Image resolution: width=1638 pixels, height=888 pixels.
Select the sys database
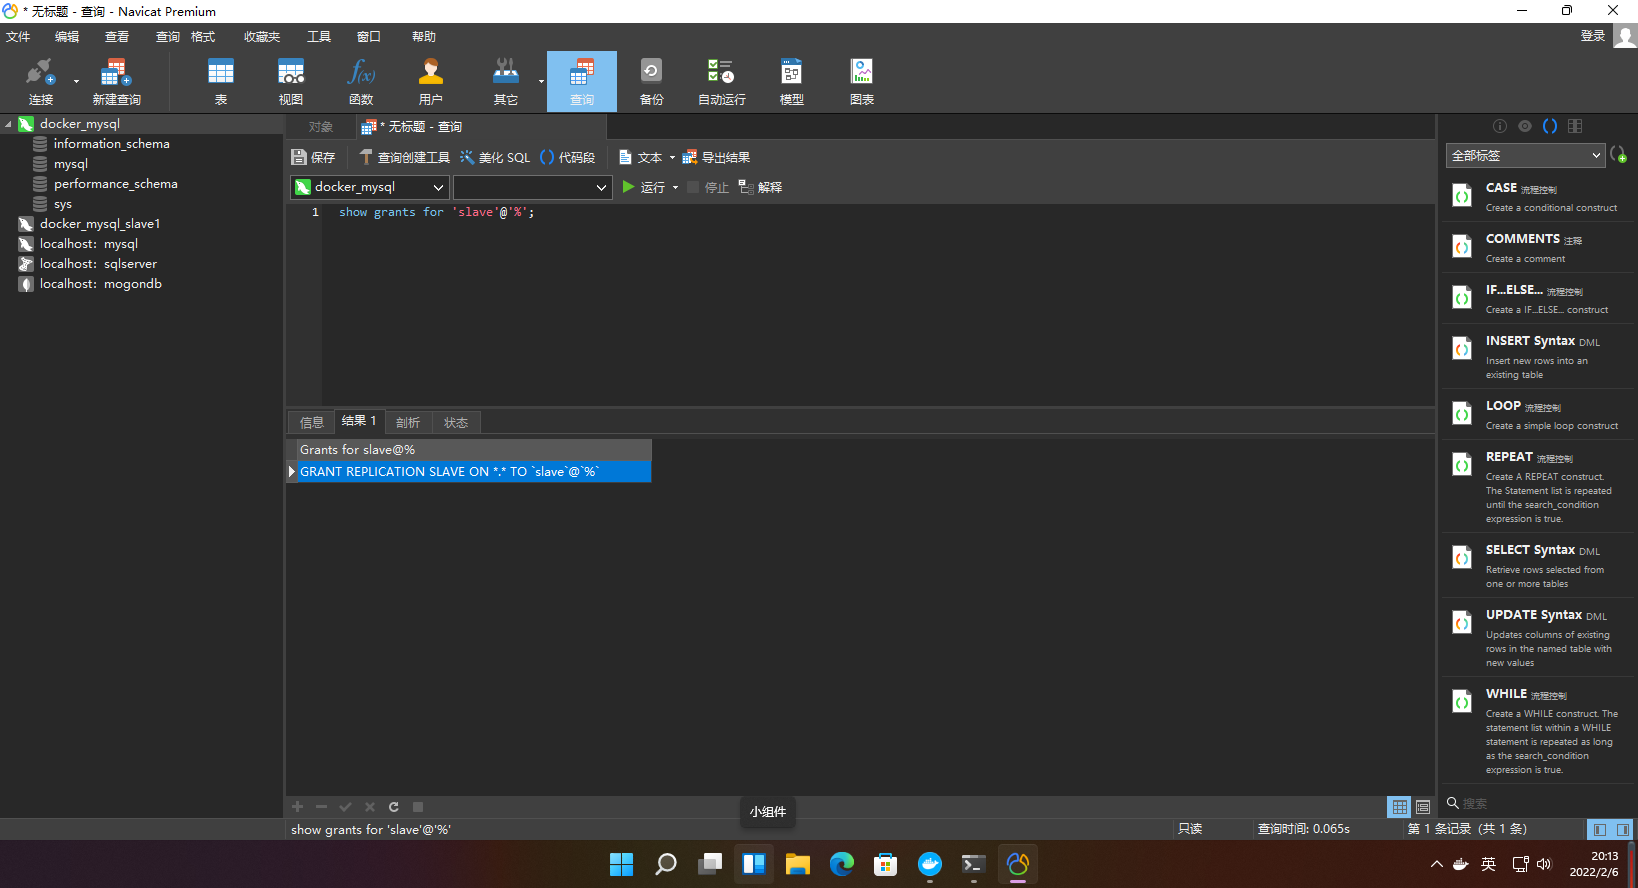[63, 204]
